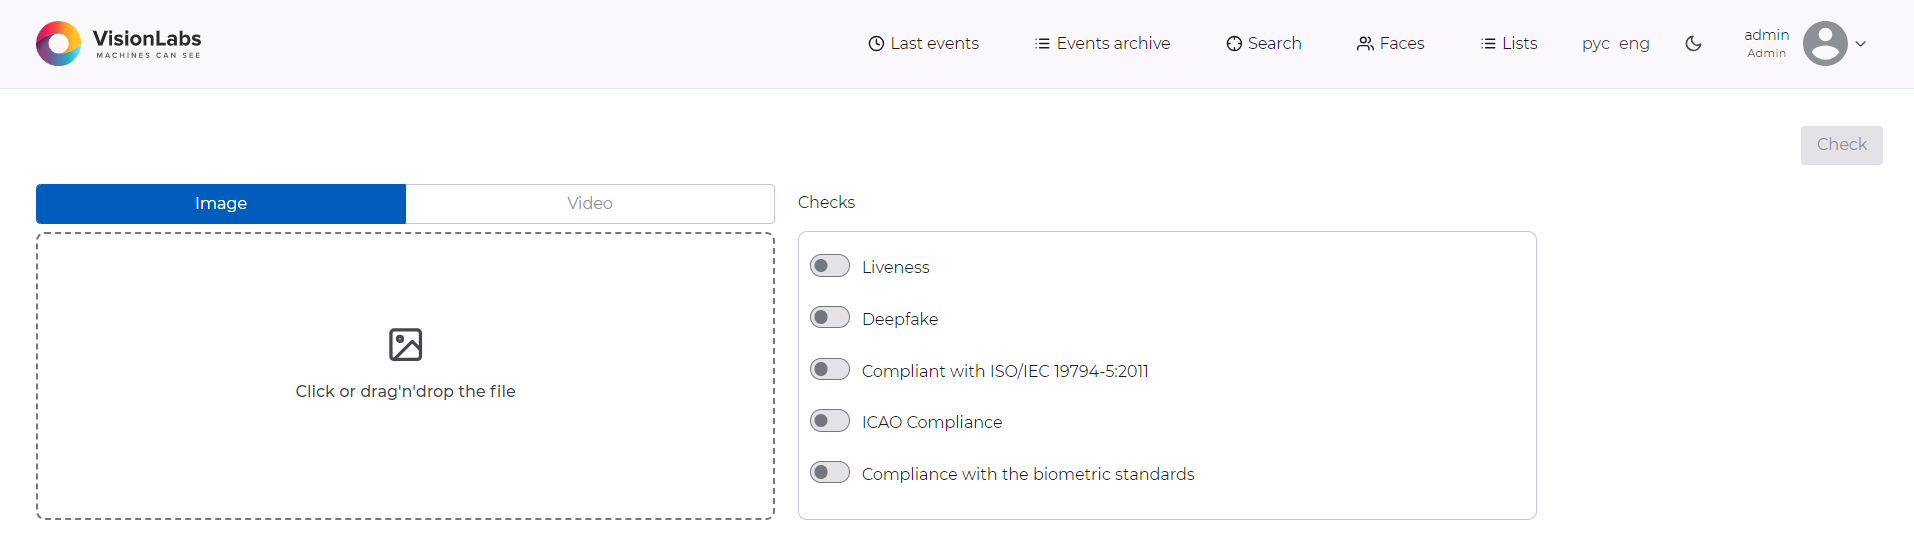Click the admin user avatar icon
1914x535 pixels.
[1825, 44]
